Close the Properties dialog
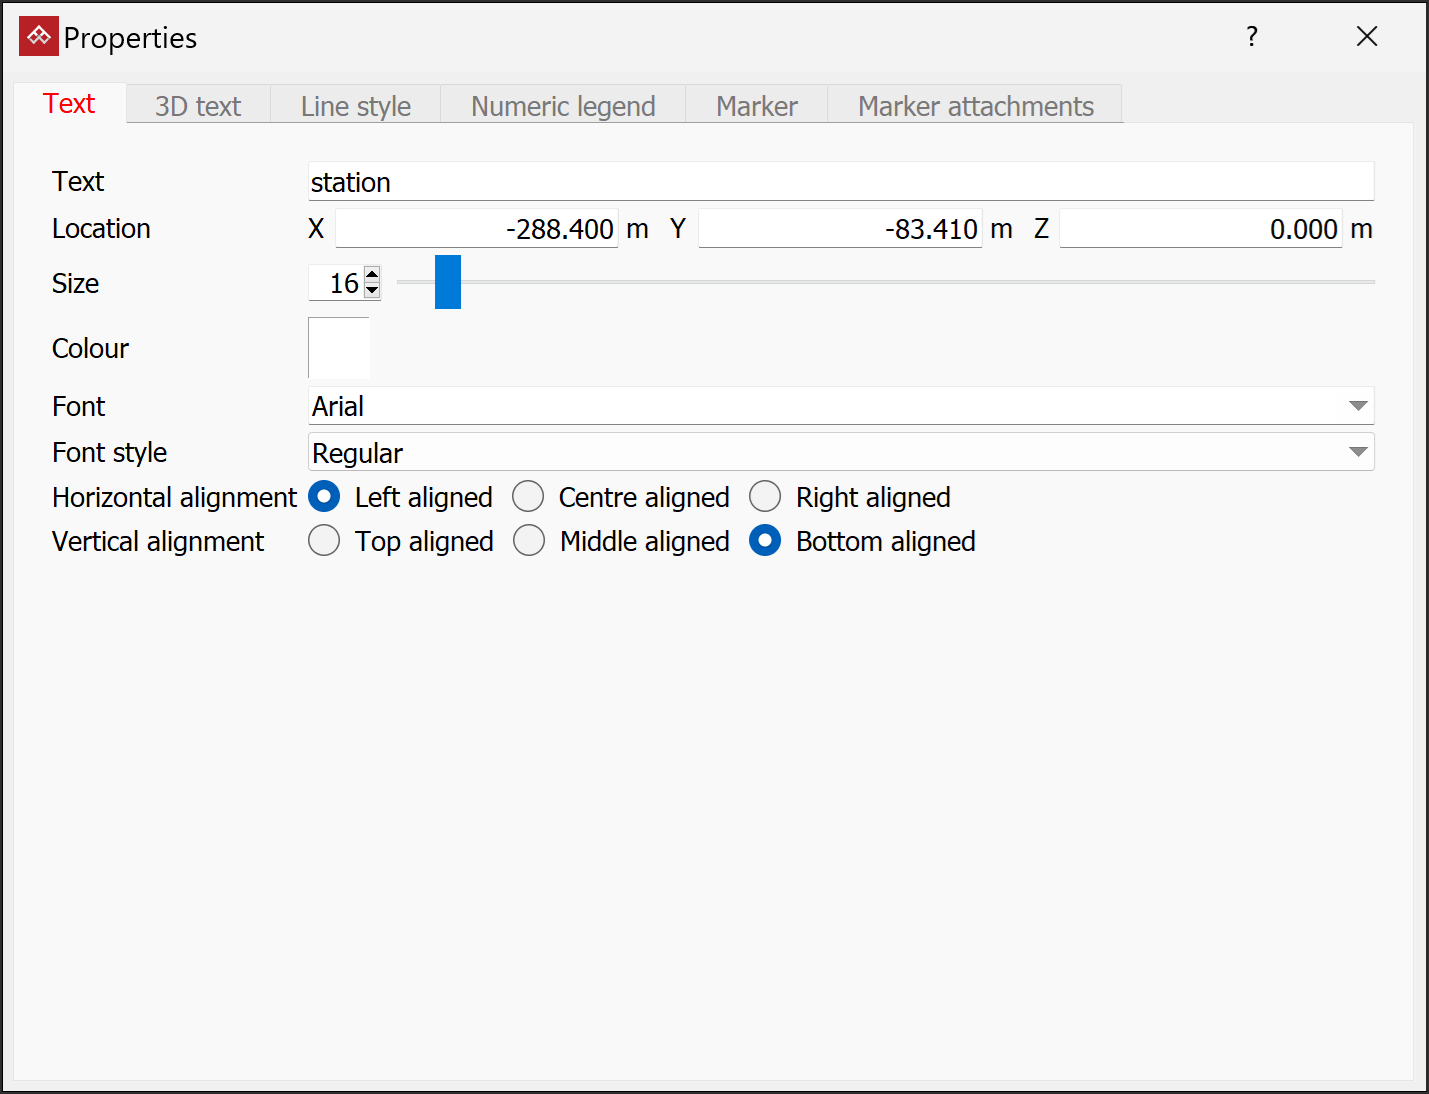Screen dimensions: 1429x1094 point(1366,37)
